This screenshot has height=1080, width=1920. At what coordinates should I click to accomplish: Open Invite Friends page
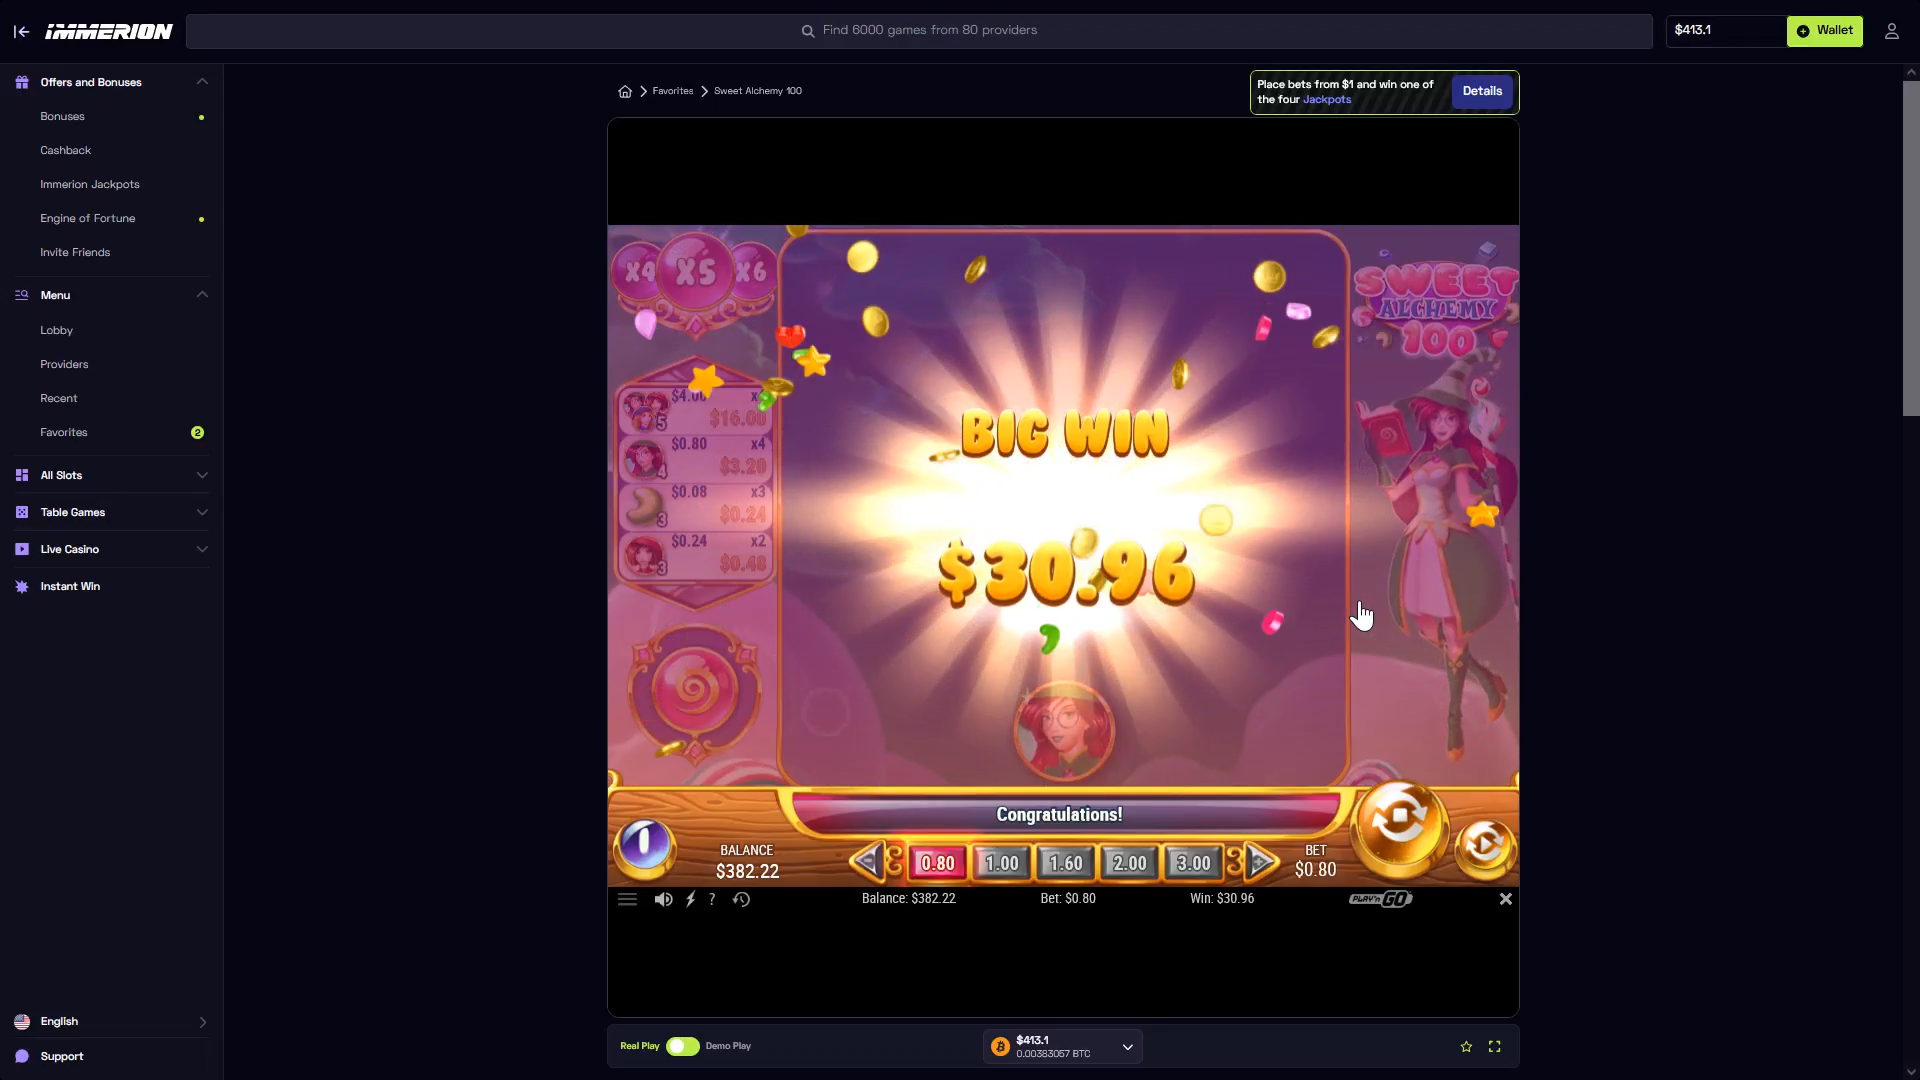point(75,252)
